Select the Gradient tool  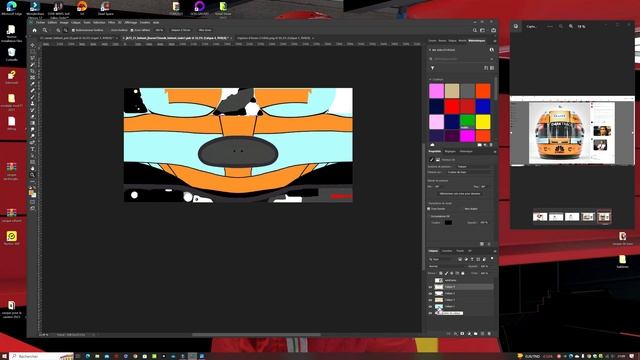tap(33, 123)
